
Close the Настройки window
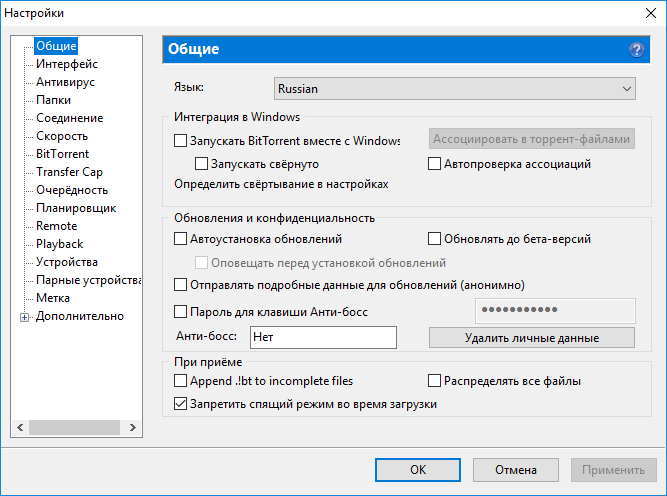click(x=643, y=13)
